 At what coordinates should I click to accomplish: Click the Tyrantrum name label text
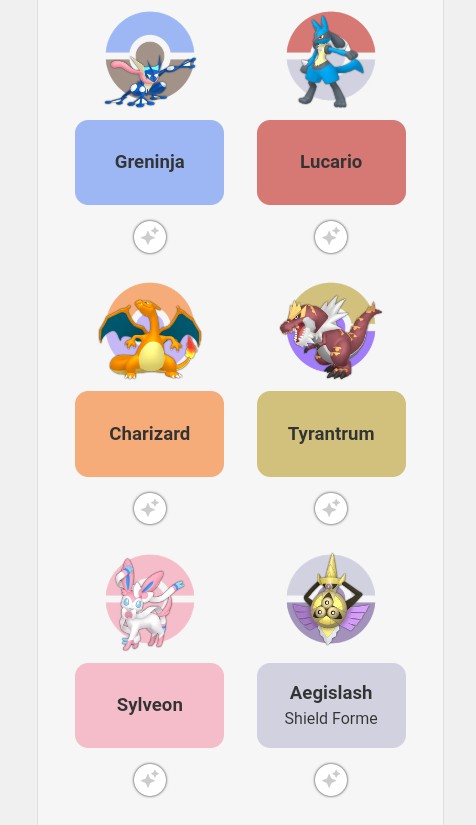pyautogui.click(x=331, y=434)
